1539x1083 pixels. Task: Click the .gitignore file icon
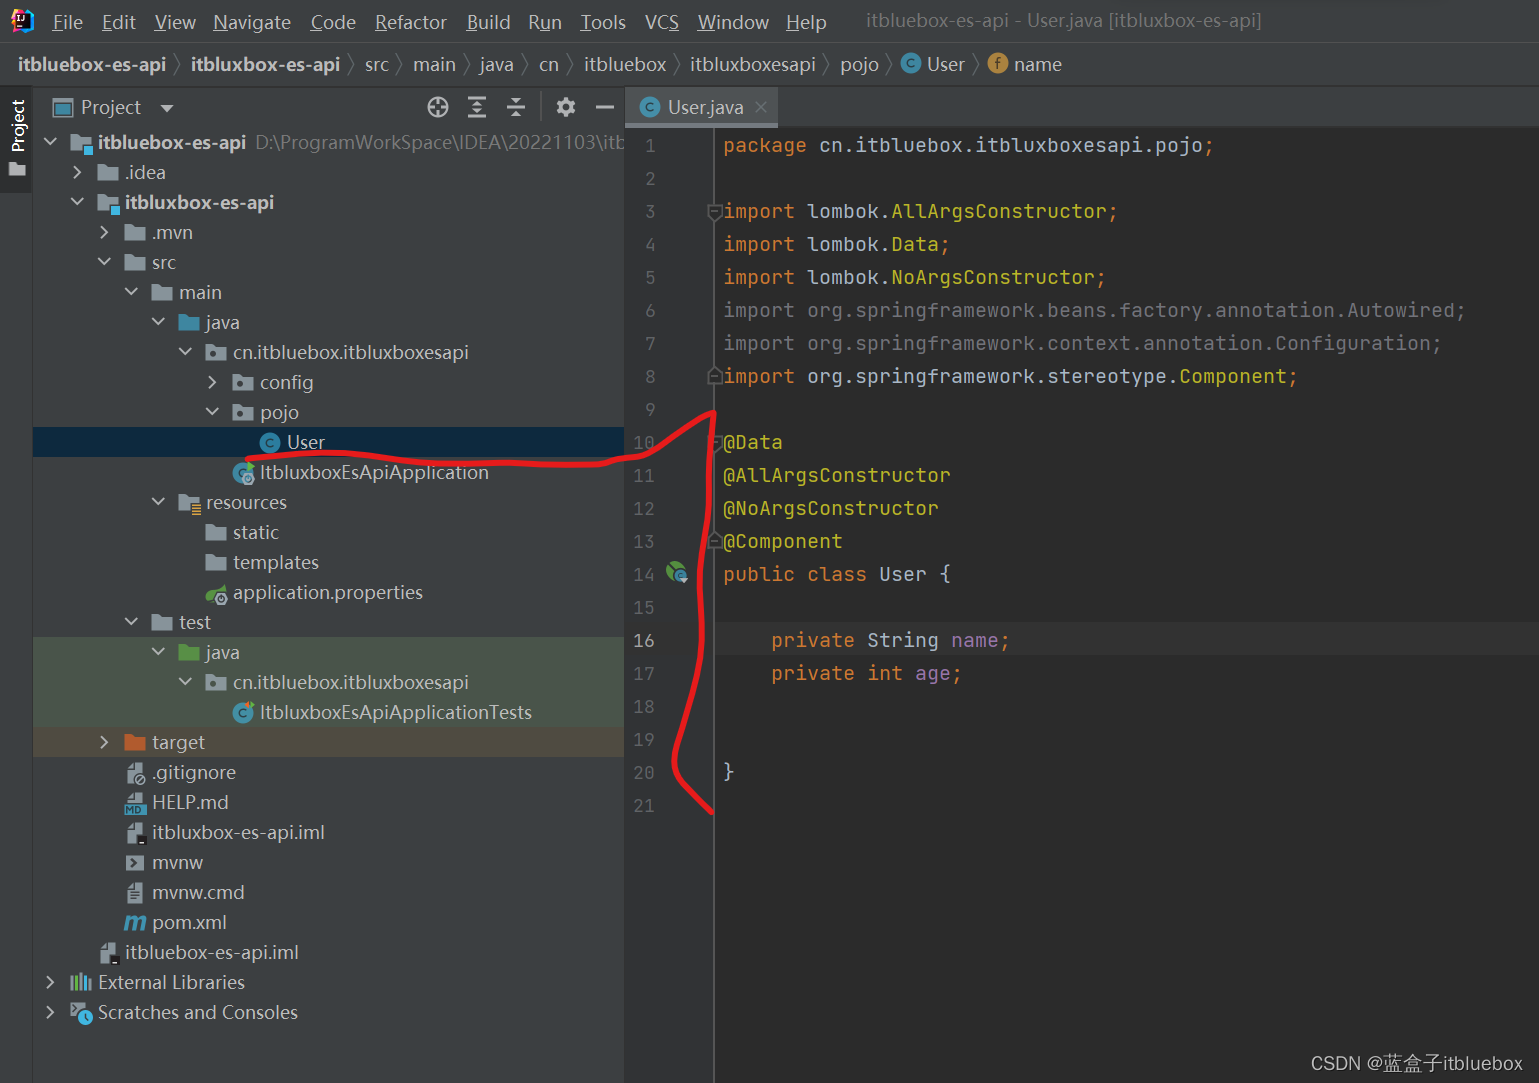point(135,773)
